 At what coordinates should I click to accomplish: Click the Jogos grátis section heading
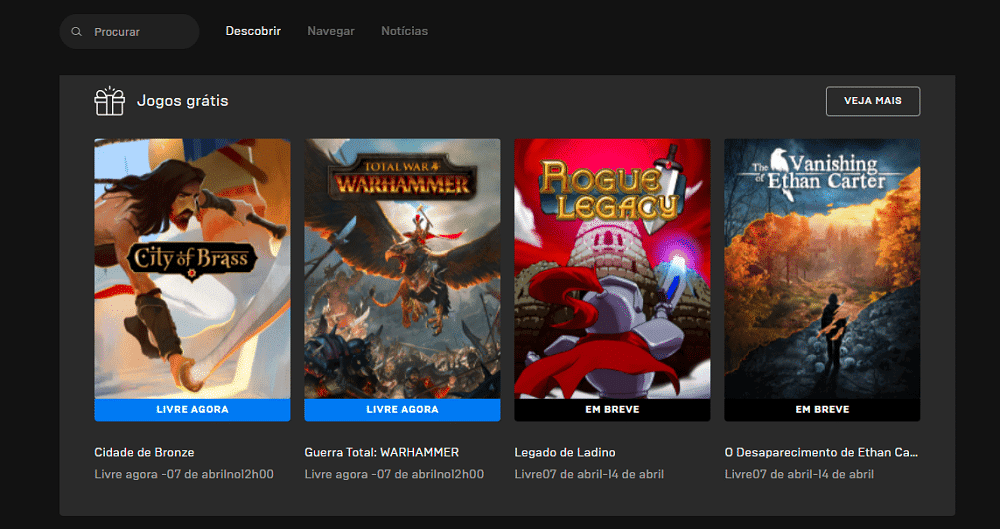tap(182, 101)
